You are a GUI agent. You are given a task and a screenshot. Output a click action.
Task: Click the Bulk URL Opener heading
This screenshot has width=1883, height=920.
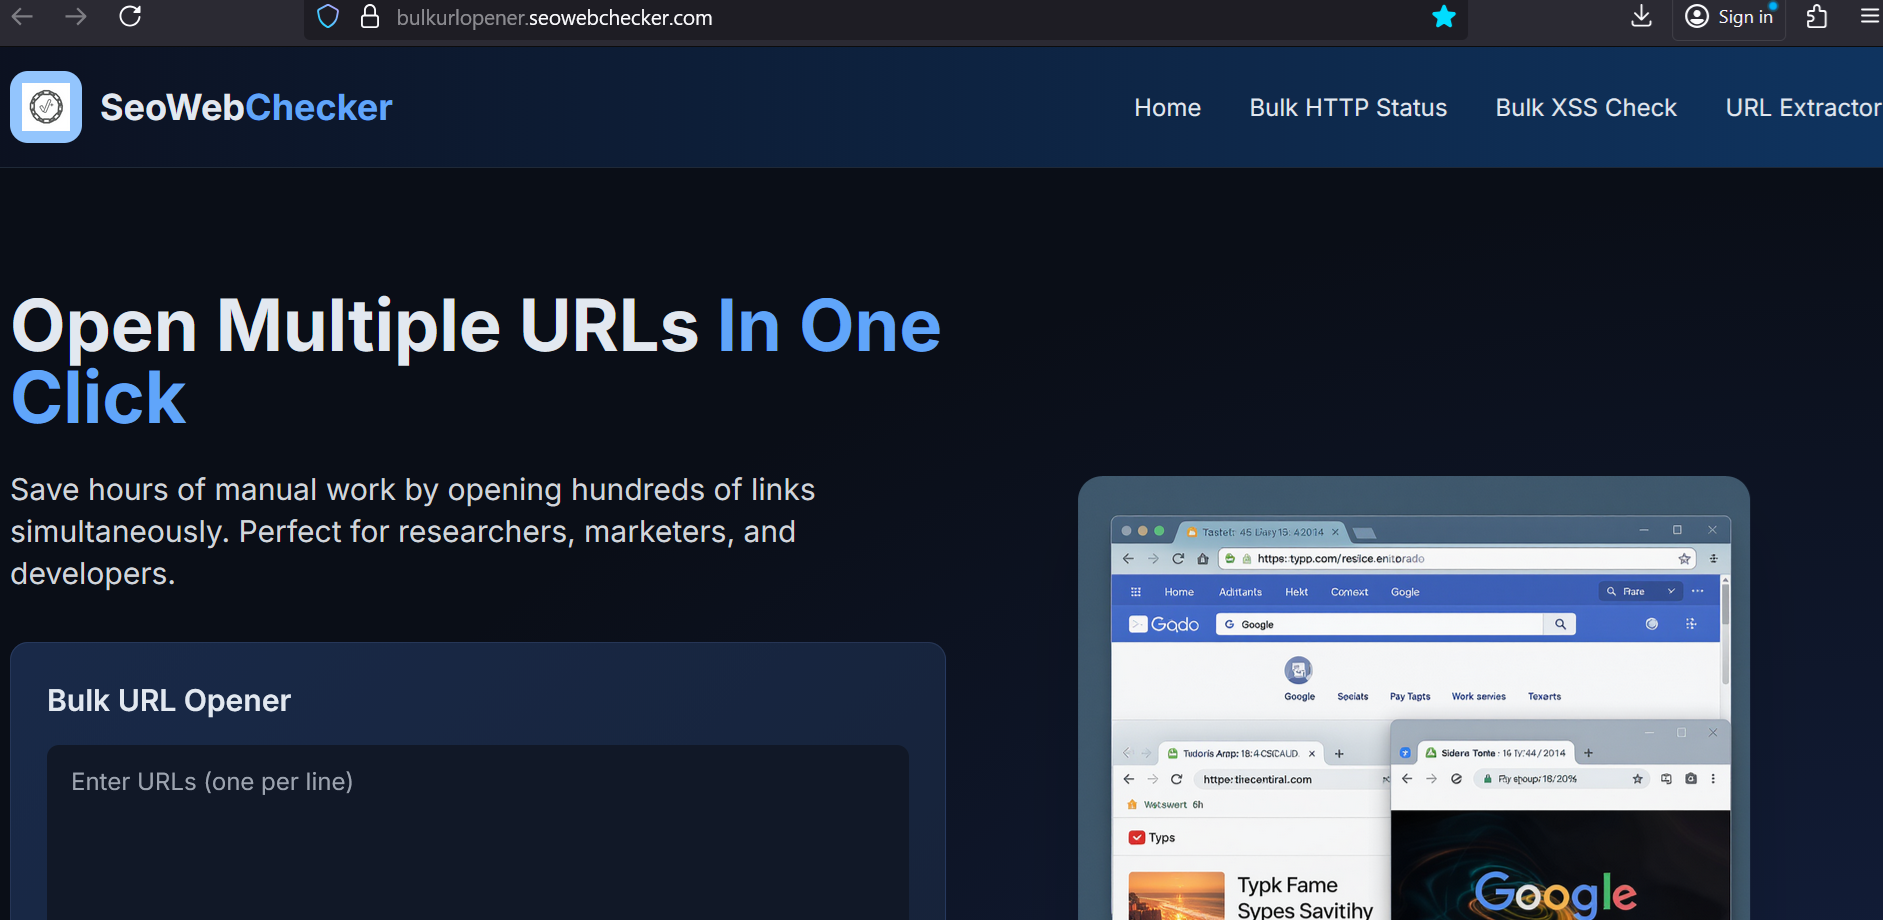(169, 701)
